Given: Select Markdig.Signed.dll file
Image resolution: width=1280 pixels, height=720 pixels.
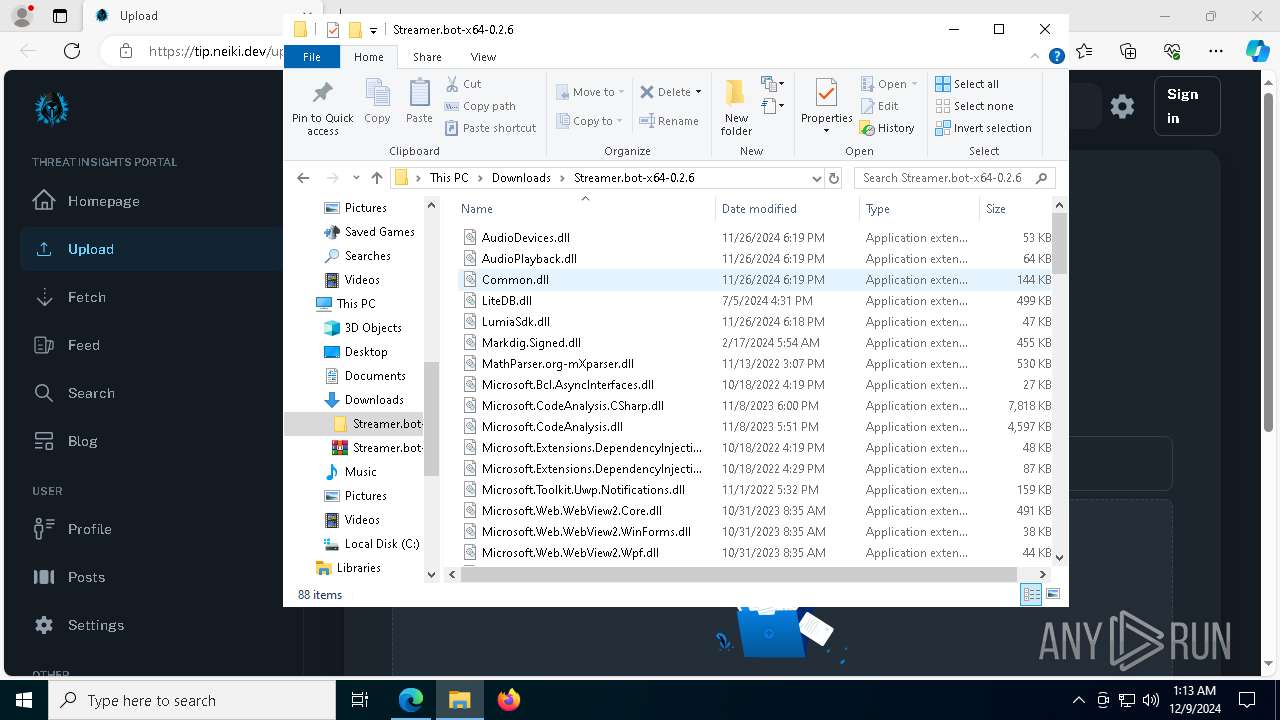Looking at the screenshot, I should coord(530,343).
